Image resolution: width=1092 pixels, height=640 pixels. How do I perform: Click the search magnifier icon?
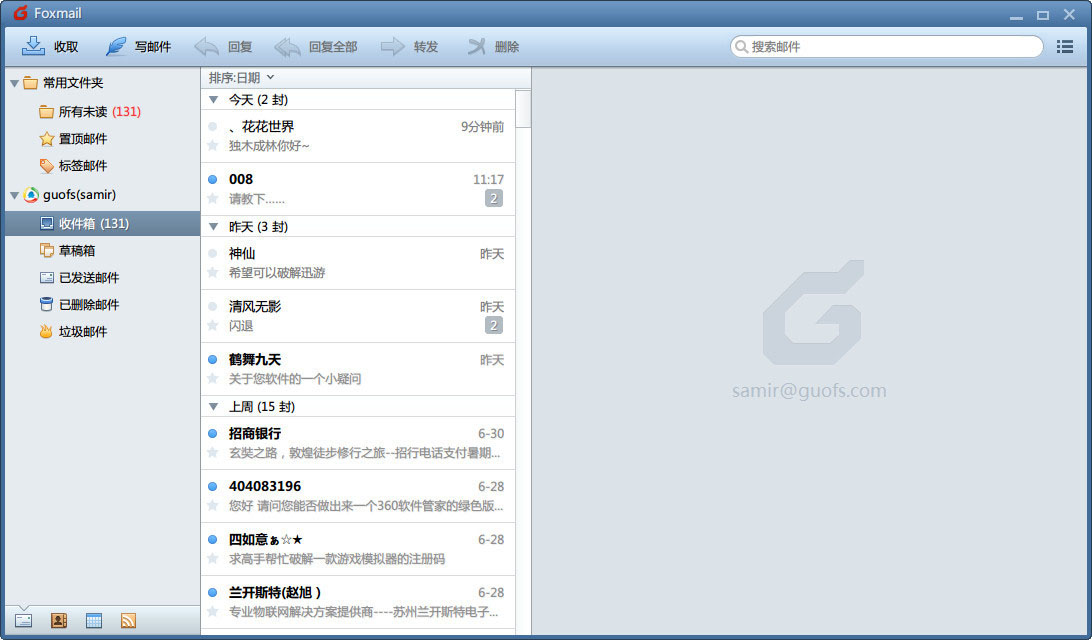(742, 47)
